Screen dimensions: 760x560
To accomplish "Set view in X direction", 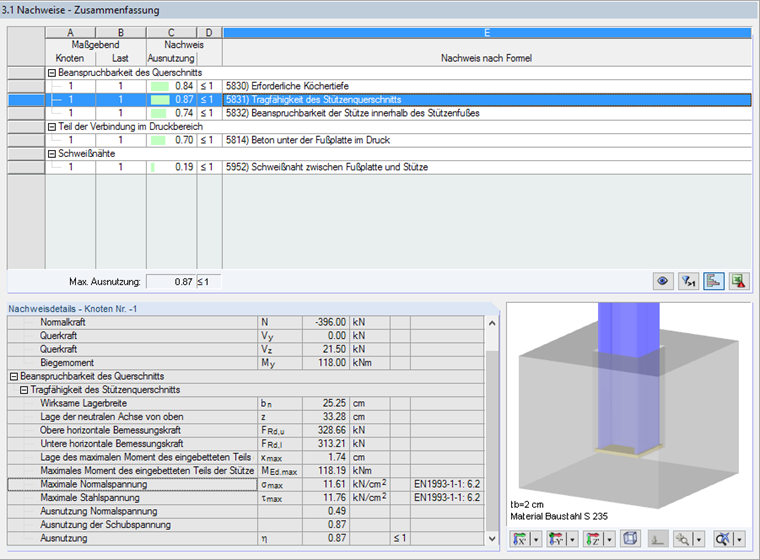I will (520, 539).
